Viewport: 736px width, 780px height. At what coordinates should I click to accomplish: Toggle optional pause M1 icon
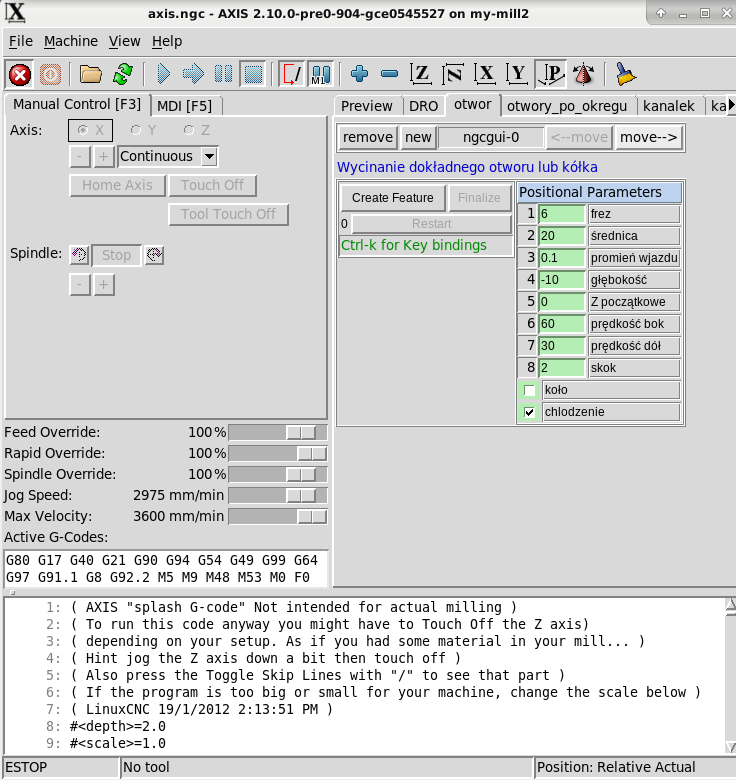tap(321, 75)
